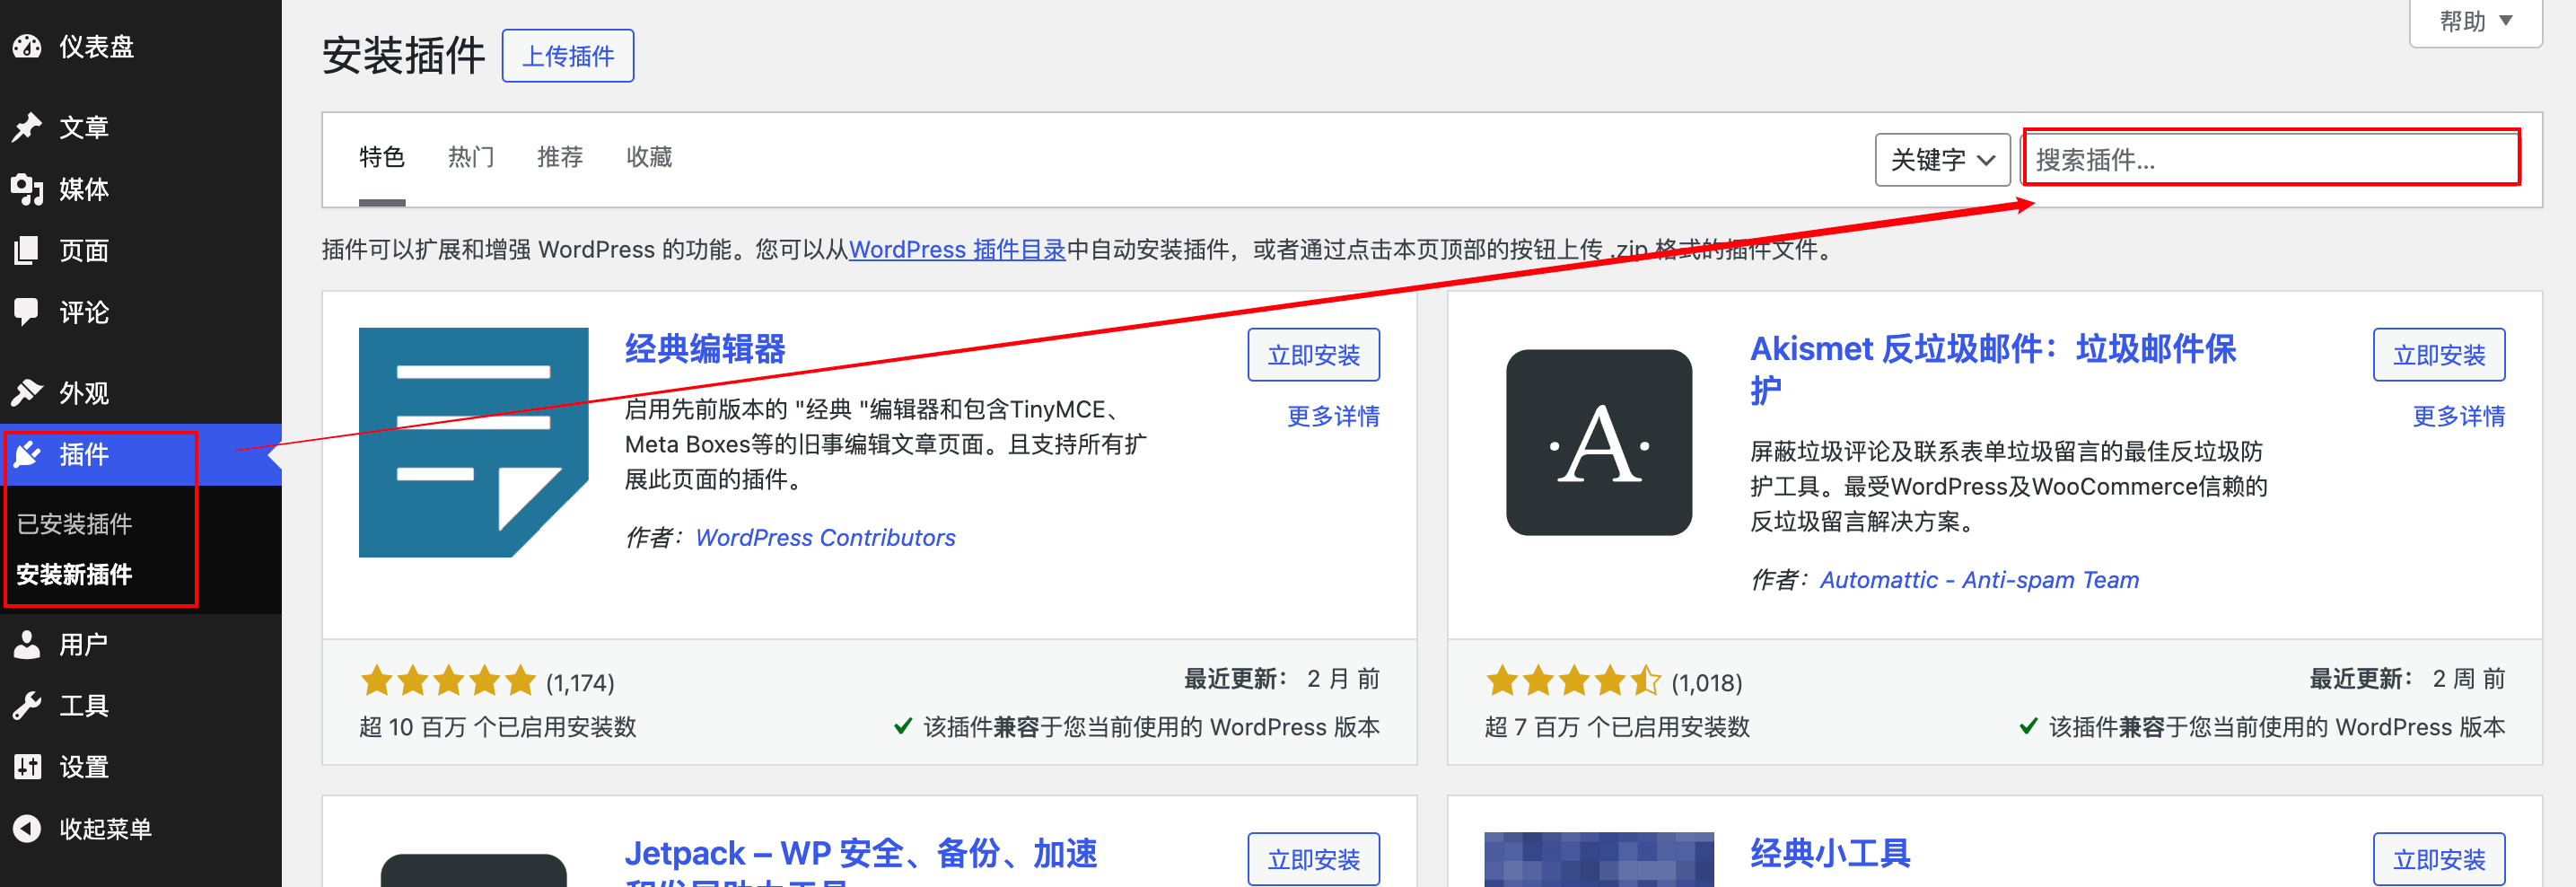Click the Comments bubble icon

pyautogui.click(x=27, y=312)
